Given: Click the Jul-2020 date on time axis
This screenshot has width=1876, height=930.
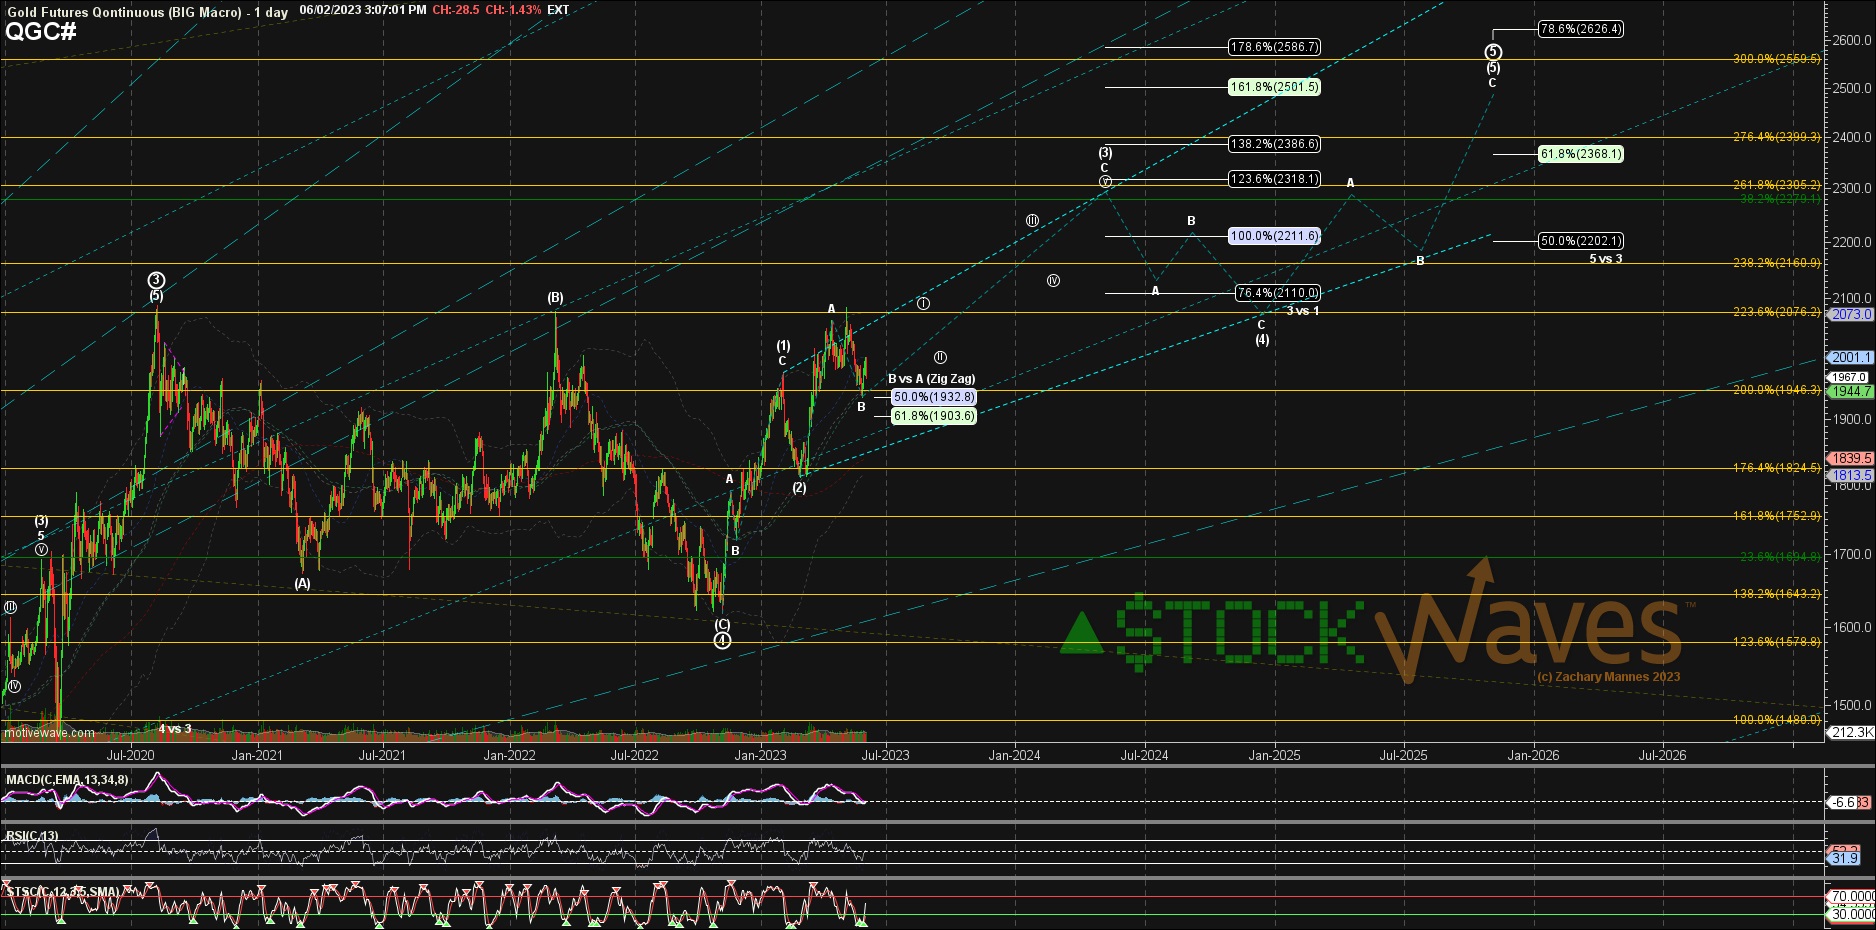Looking at the screenshot, I should [130, 755].
